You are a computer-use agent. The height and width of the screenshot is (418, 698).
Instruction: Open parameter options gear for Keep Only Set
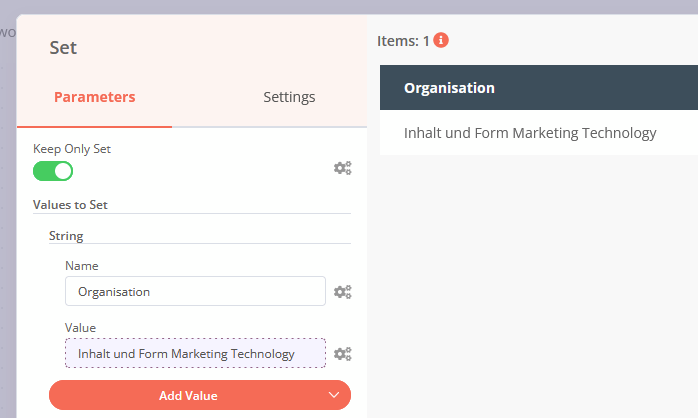pos(342,168)
